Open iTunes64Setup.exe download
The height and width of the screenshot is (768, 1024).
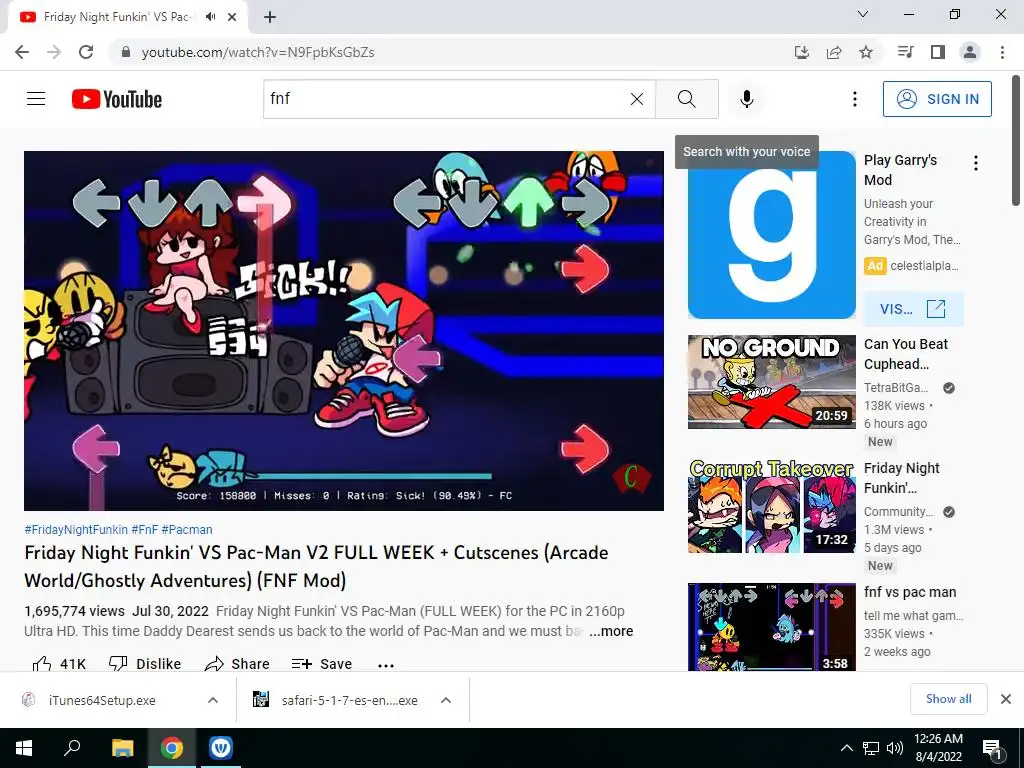[101, 700]
